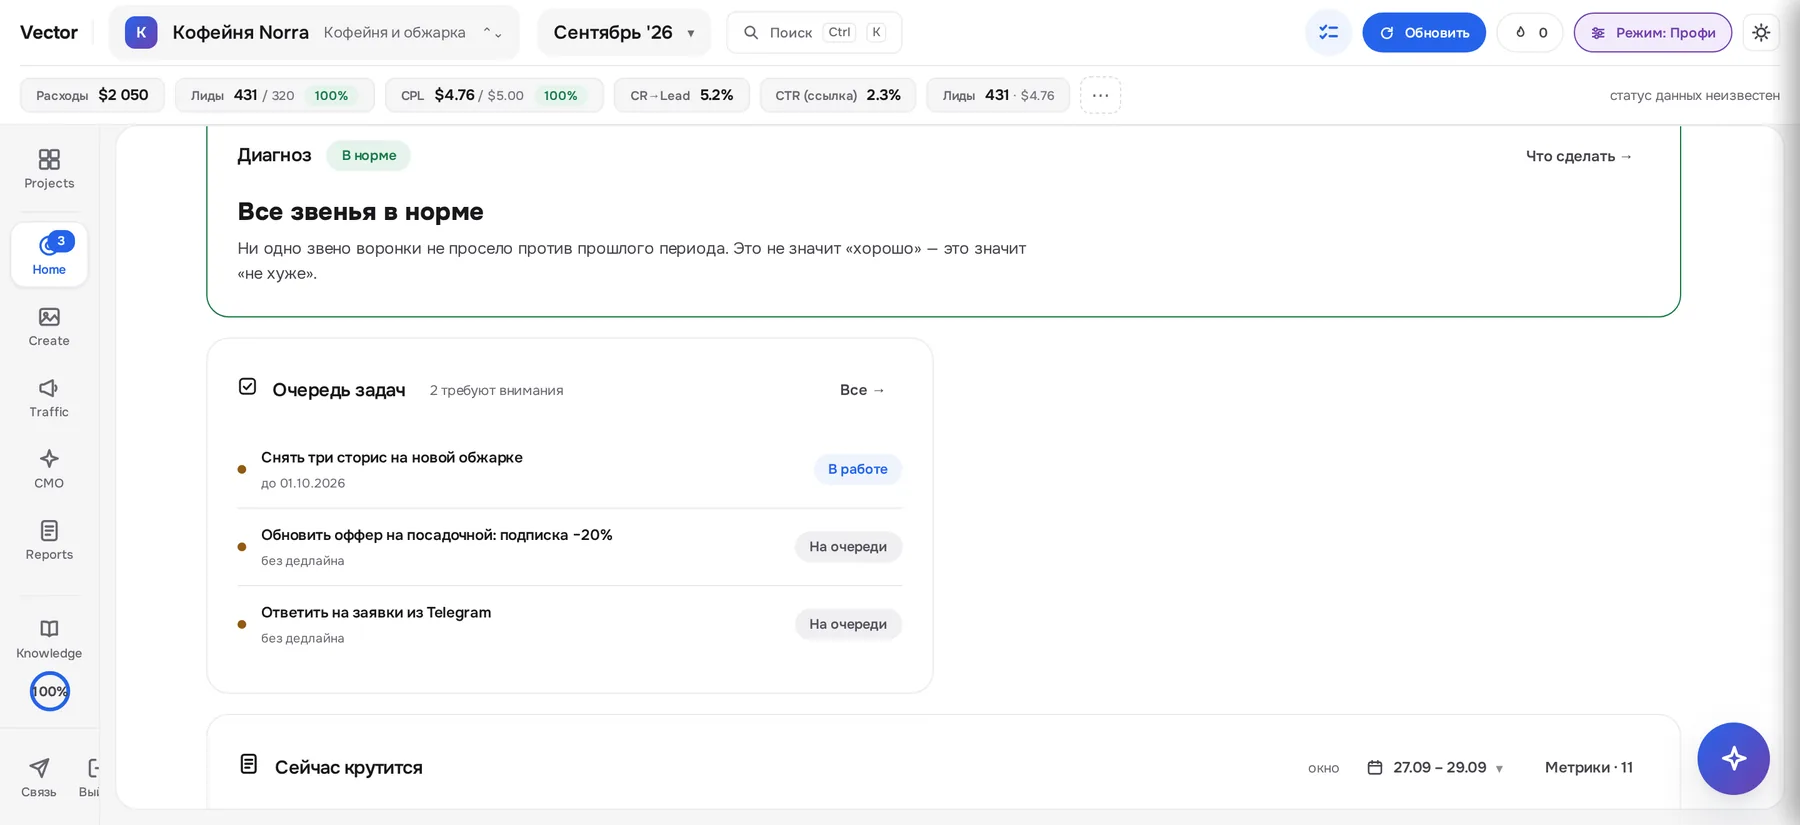Click the Очередь задач checkbox icon
The image size is (1800, 825).
[248, 387]
